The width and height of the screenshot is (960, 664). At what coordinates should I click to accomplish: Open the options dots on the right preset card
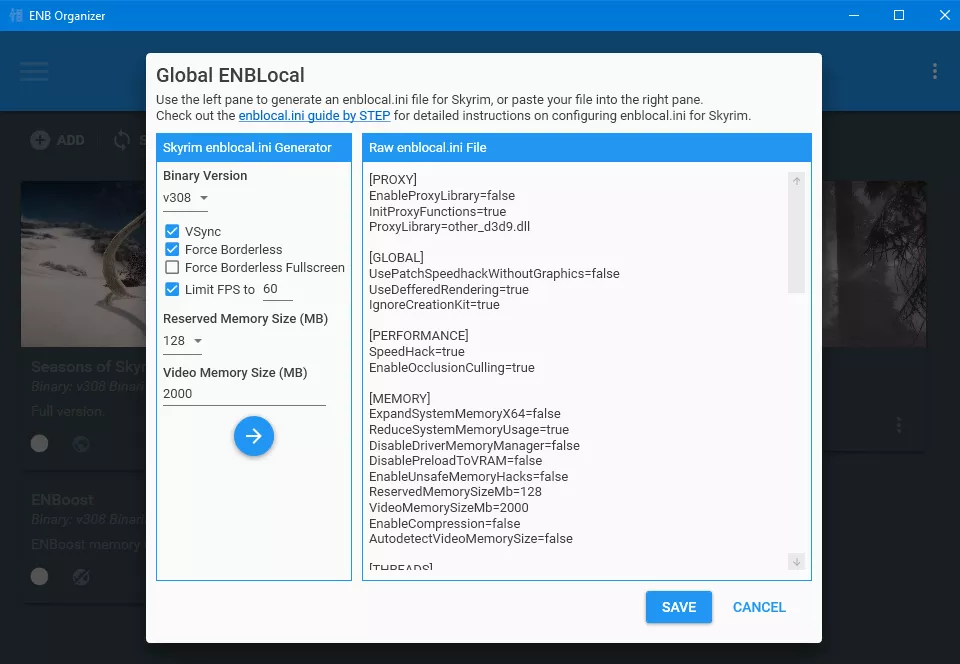point(898,425)
